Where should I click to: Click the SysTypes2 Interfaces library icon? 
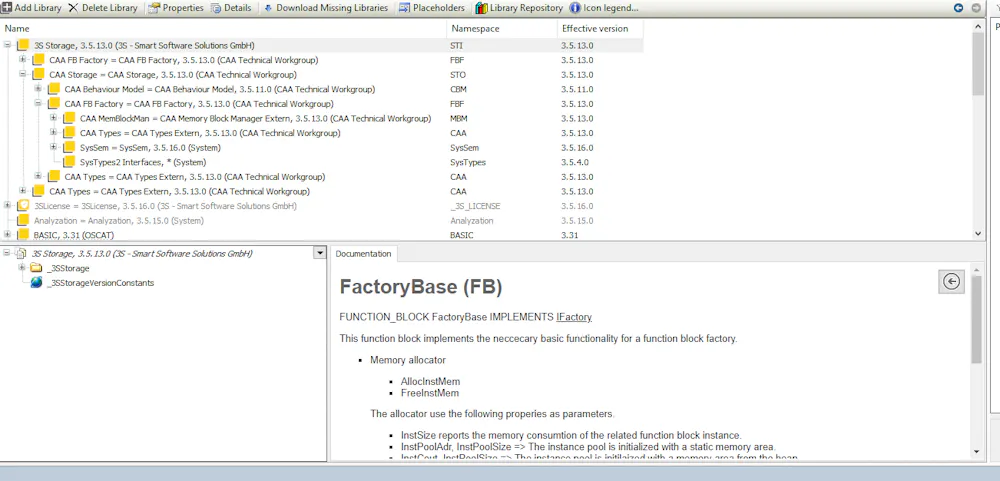point(69,162)
